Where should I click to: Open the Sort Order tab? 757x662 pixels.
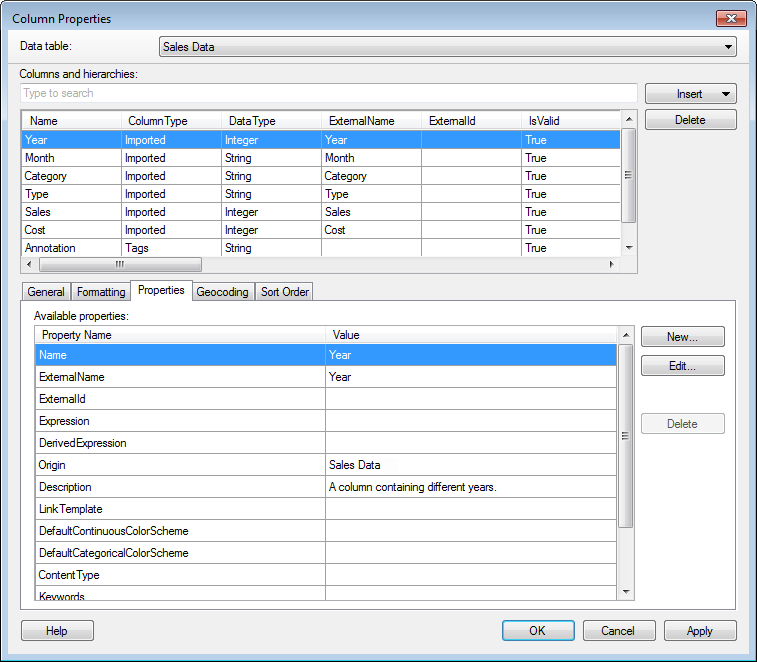click(x=285, y=292)
